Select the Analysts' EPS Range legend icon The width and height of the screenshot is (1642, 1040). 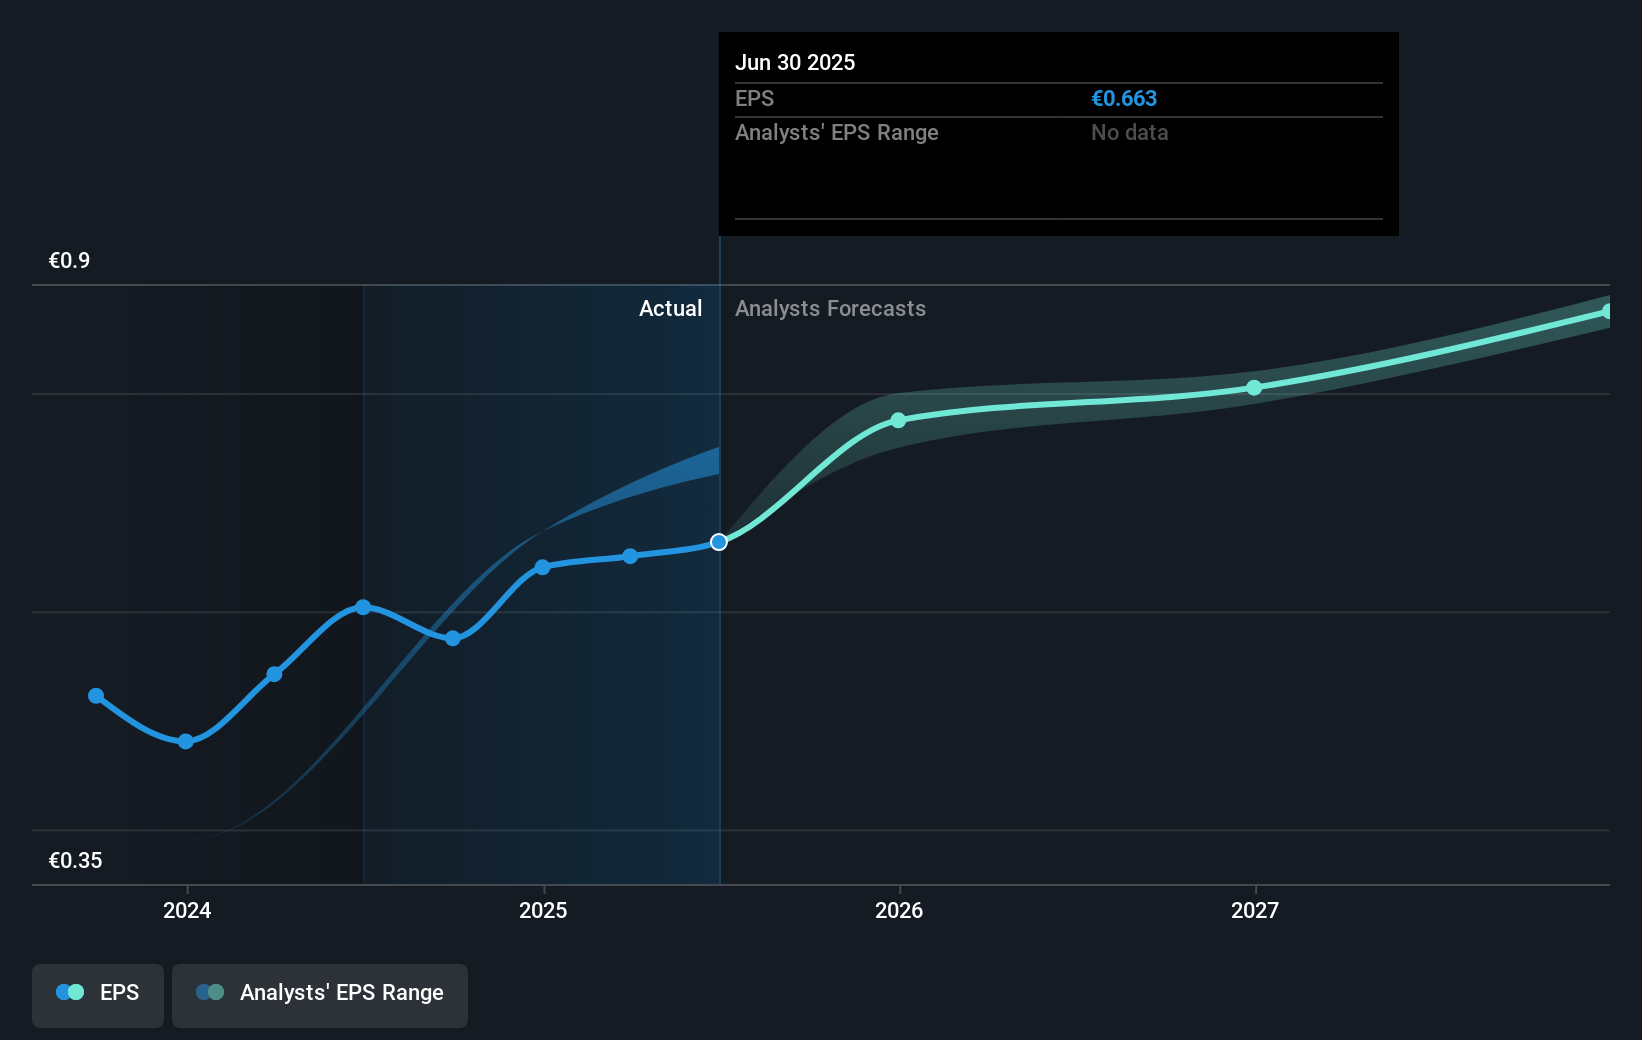tap(208, 991)
